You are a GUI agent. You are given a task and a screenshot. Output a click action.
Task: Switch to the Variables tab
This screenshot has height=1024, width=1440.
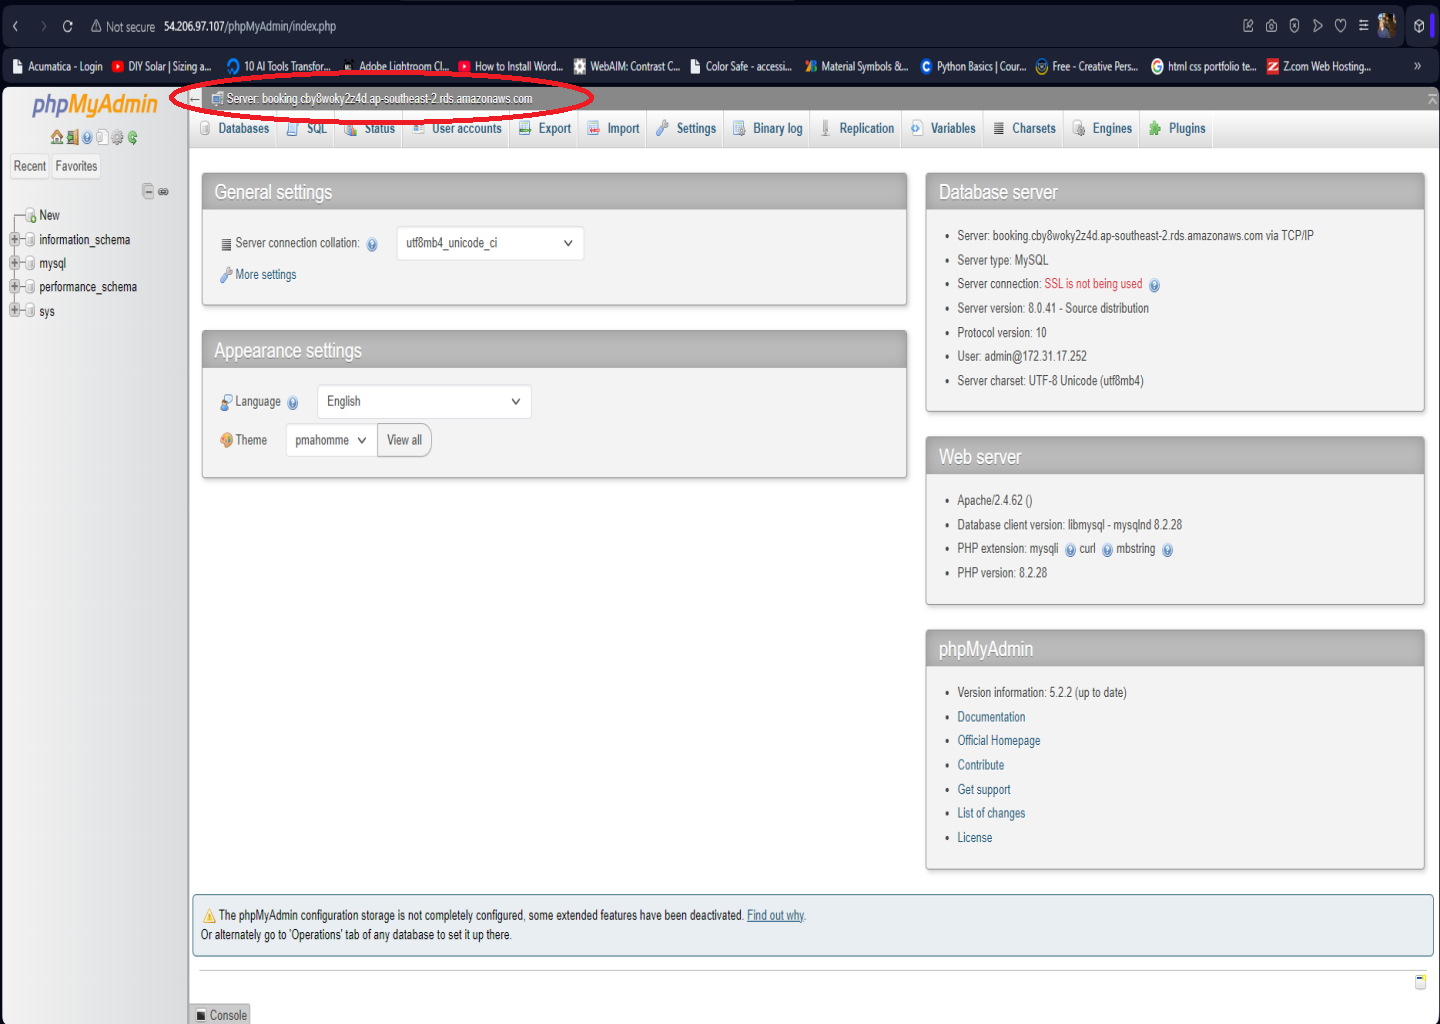point(943,129)
